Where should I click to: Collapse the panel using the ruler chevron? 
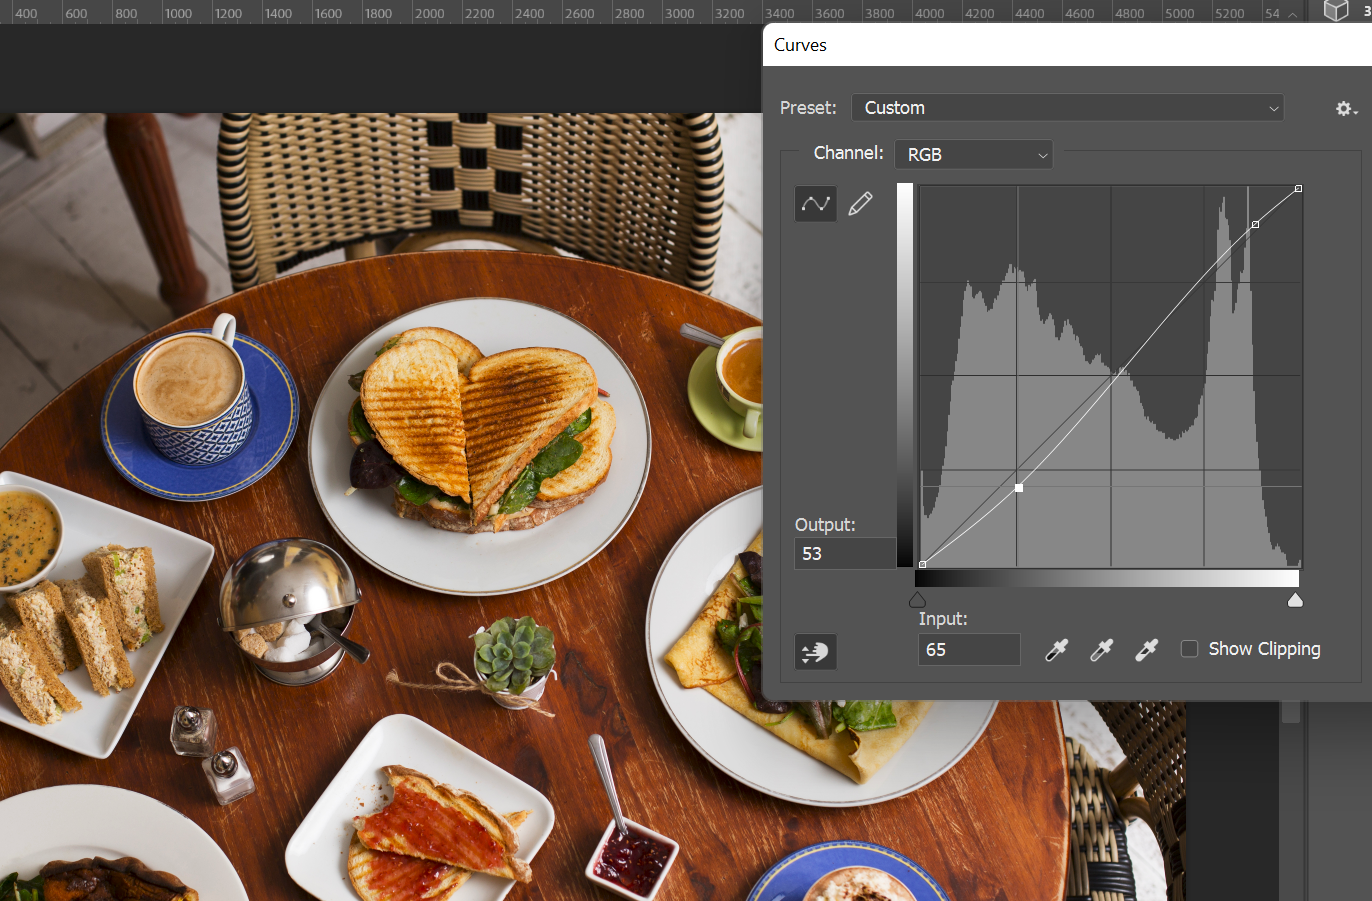coord(1292,14)
